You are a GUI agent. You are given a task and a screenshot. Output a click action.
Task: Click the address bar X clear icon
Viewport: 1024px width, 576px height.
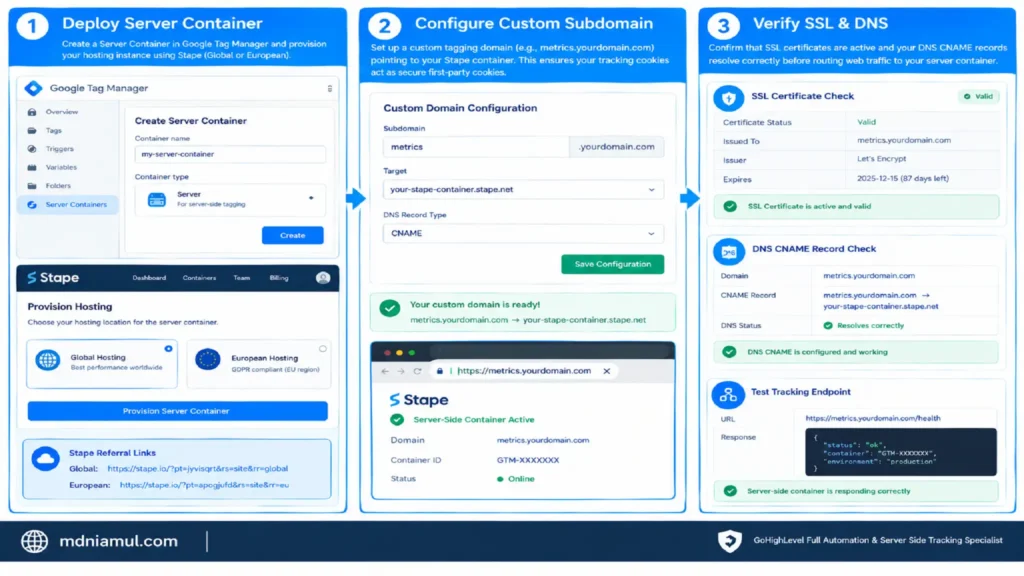(607, 371)
